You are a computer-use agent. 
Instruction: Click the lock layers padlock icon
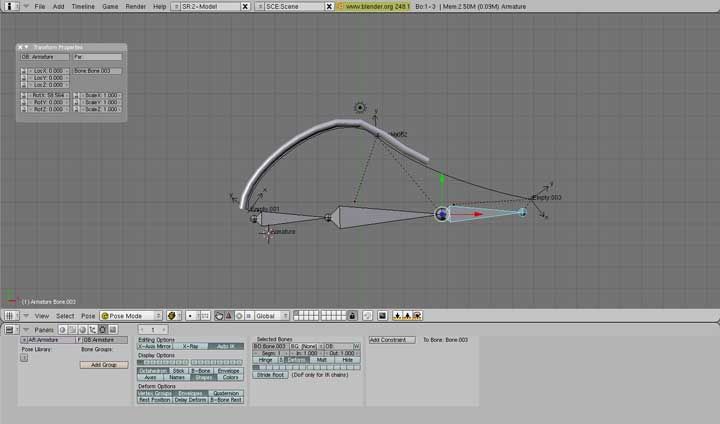352,316
